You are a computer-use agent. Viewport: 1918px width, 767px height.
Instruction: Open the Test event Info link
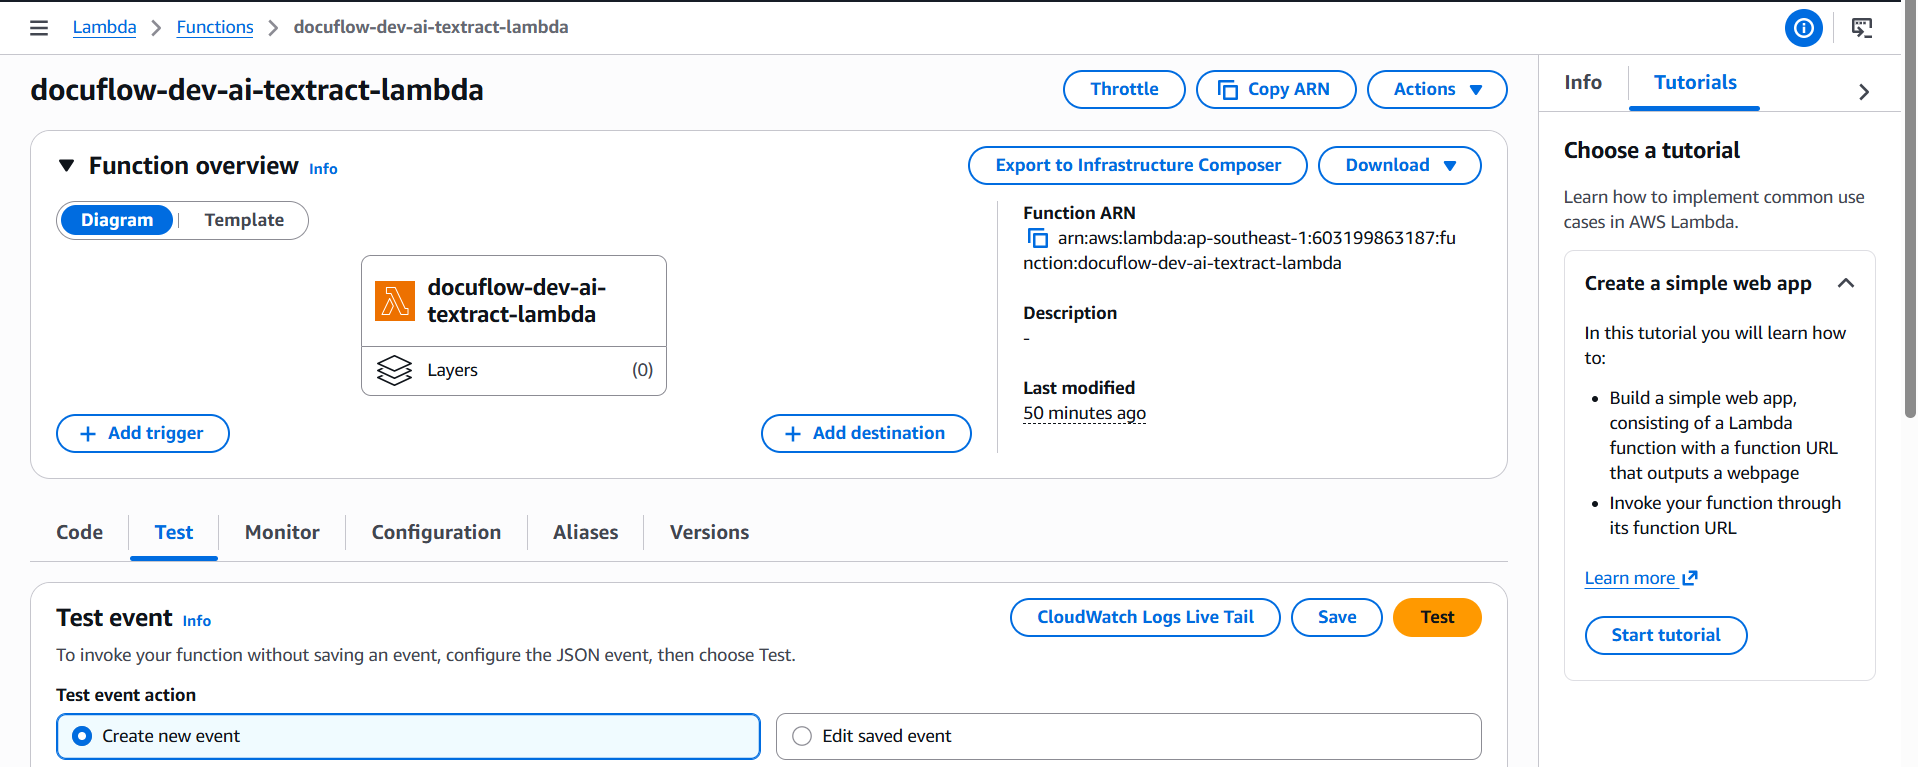(197, 621)
